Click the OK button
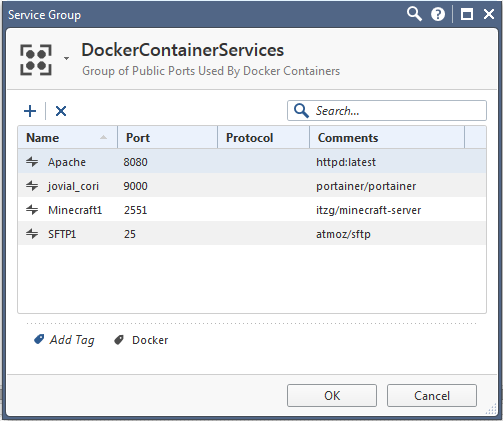Image resolution: width=503 pixels, height=421 pixels. point(332,396)
